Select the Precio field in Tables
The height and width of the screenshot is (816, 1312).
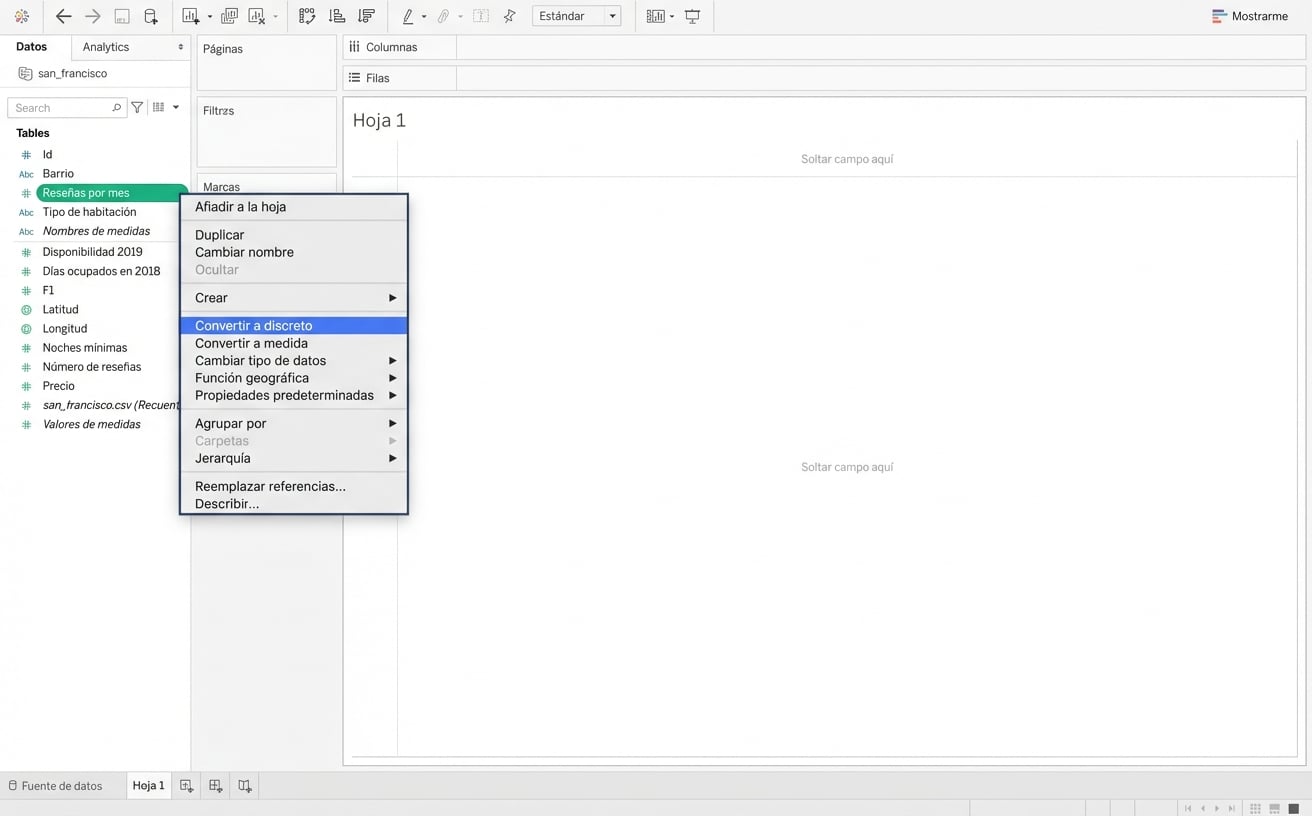59,386
